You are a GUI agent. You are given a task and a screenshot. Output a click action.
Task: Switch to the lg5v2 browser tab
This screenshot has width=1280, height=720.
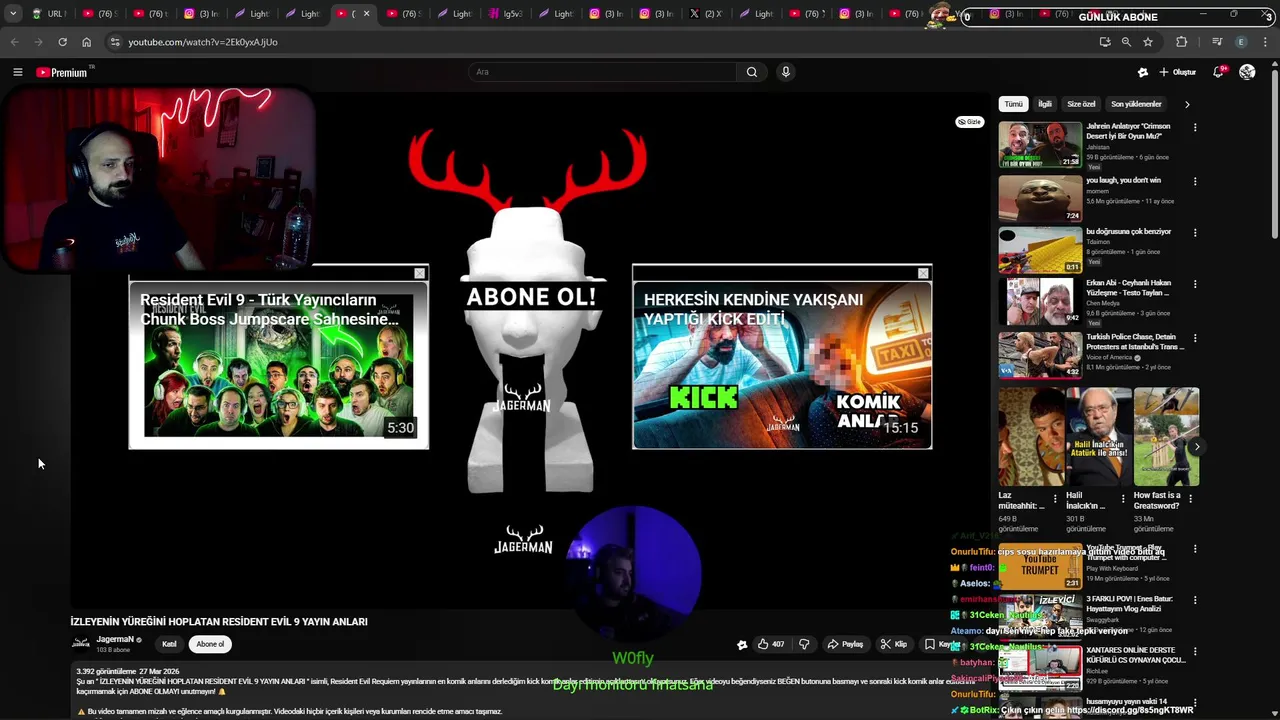click(509, 14)
